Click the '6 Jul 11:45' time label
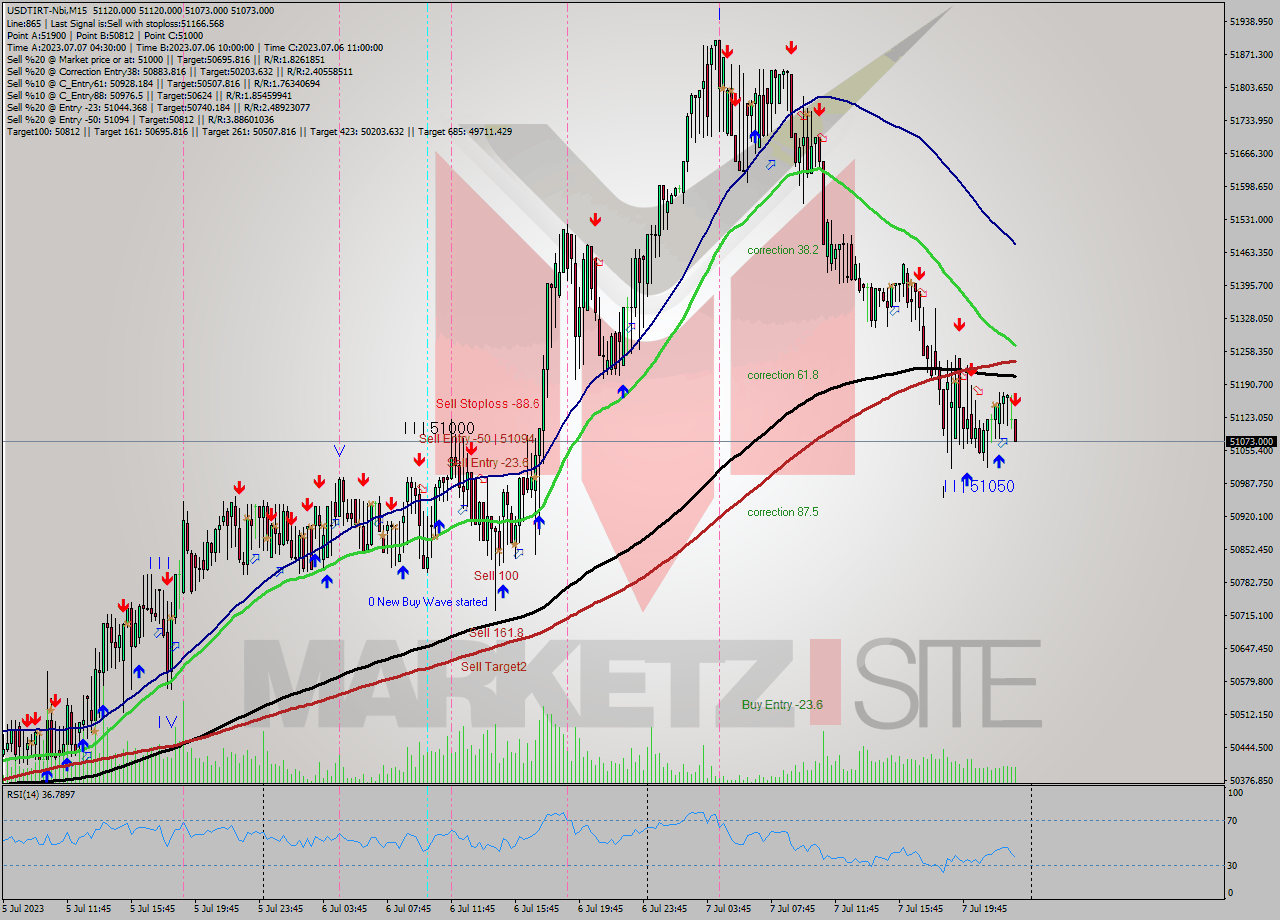This screenshot has width=1280, height=920. (x=475, y=909)
